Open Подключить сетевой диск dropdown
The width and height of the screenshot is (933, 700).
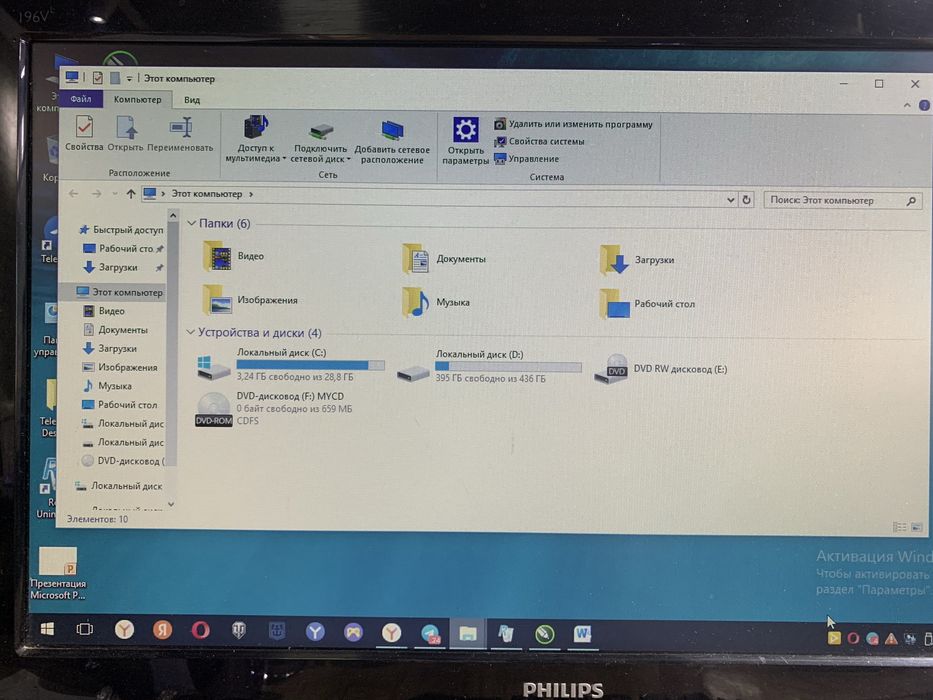[x=320, y=143]
